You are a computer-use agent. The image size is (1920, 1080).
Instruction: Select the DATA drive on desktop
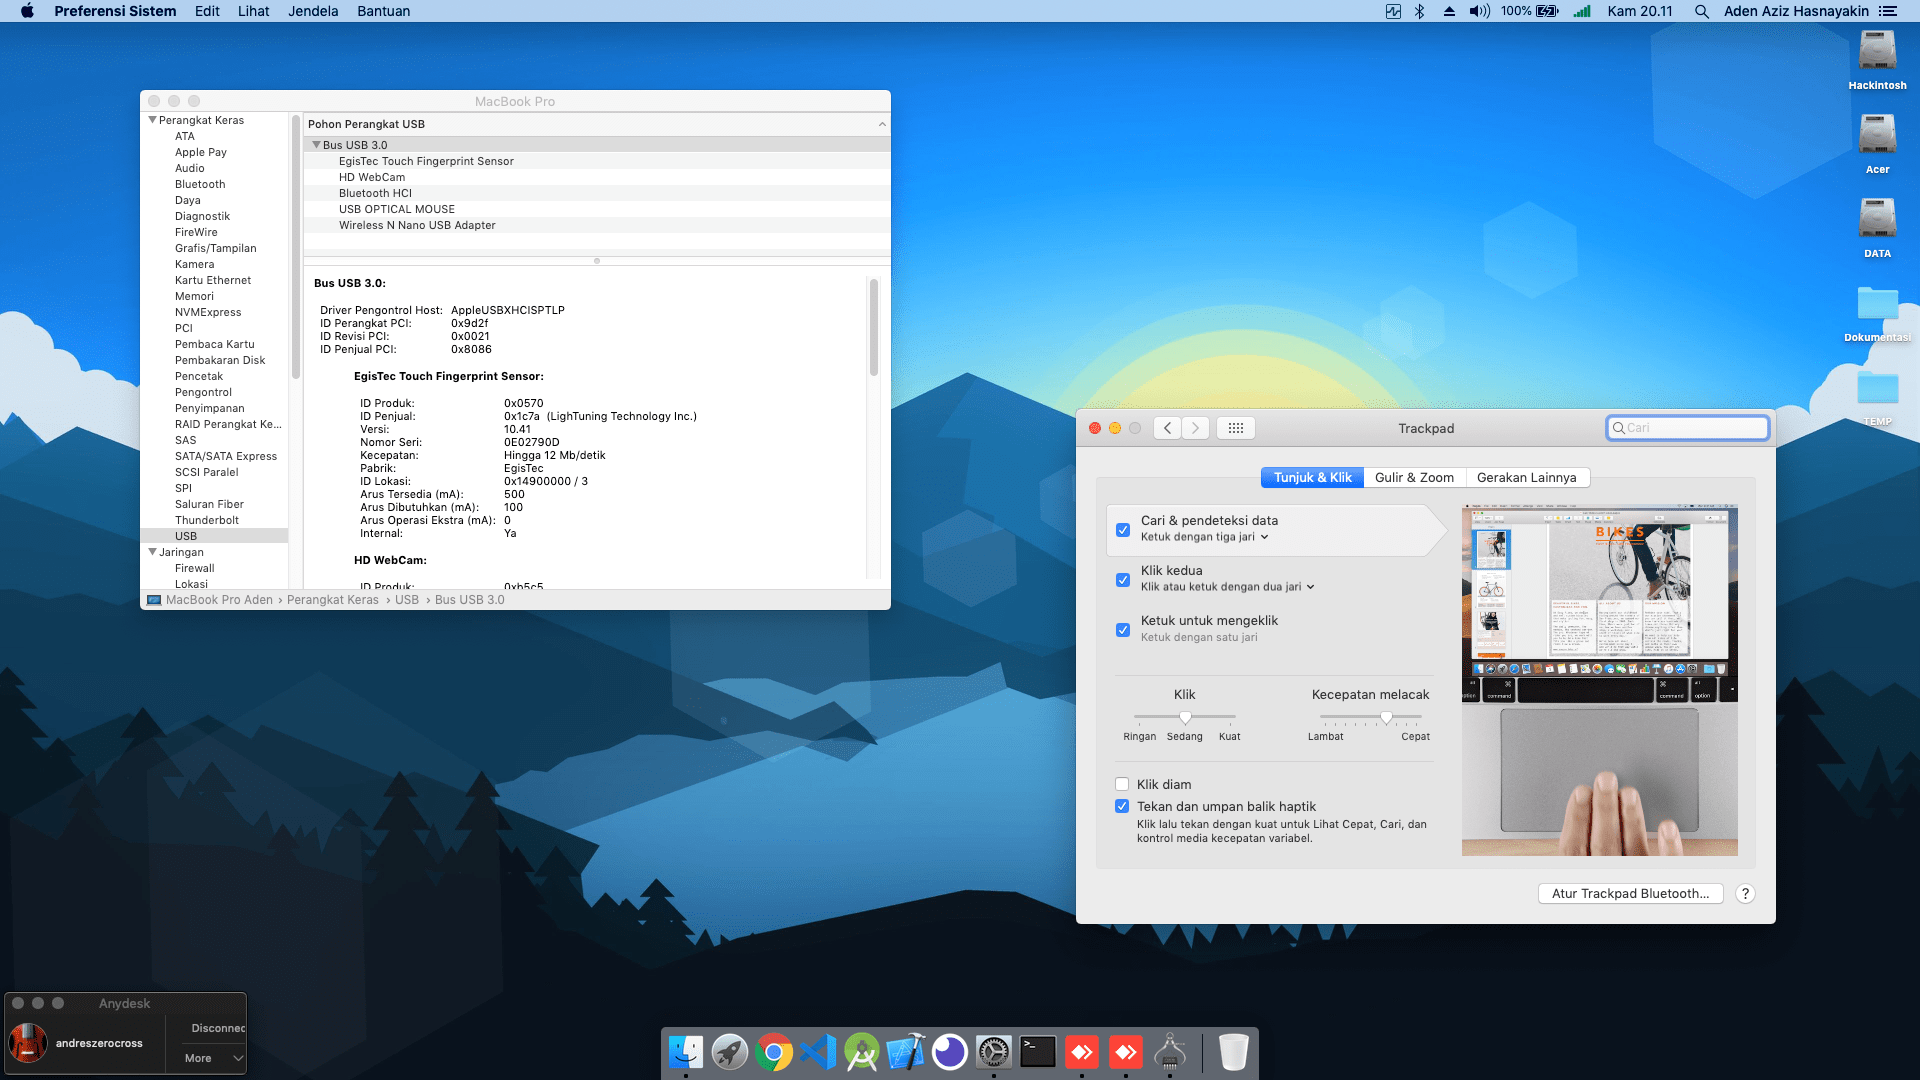click(x=1877, y=228)
